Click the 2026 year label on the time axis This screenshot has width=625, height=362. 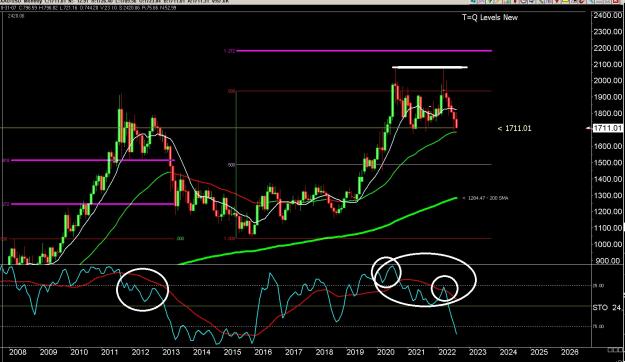pos(570,352)
